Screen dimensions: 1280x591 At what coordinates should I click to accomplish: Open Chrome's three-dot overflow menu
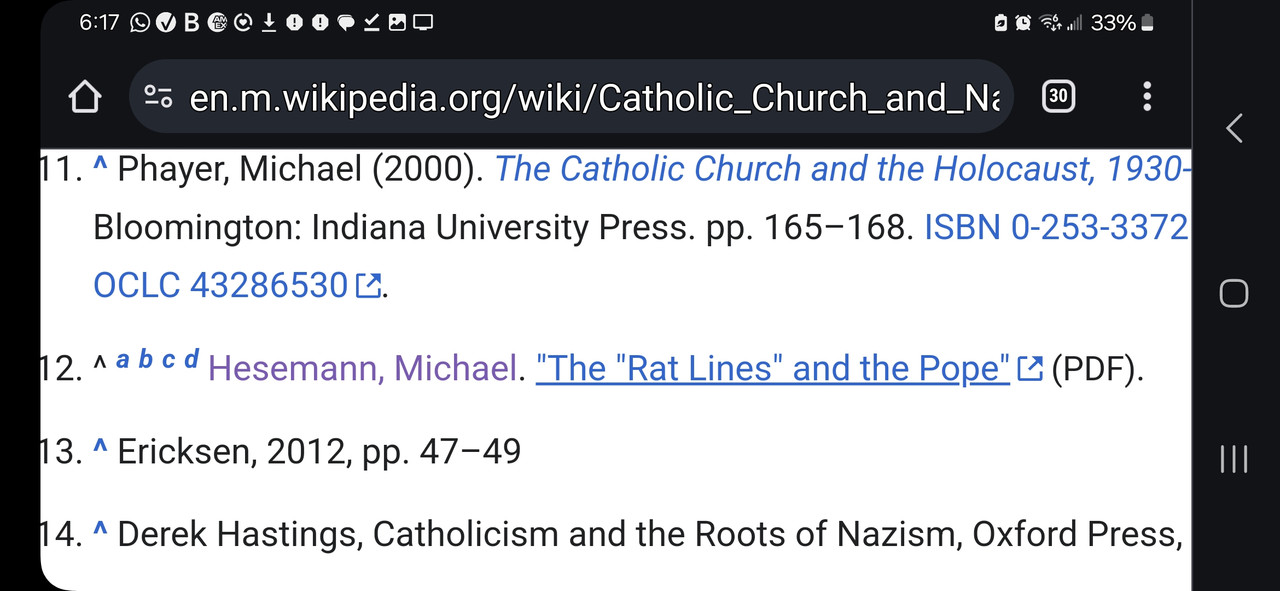pos(1147,96)
